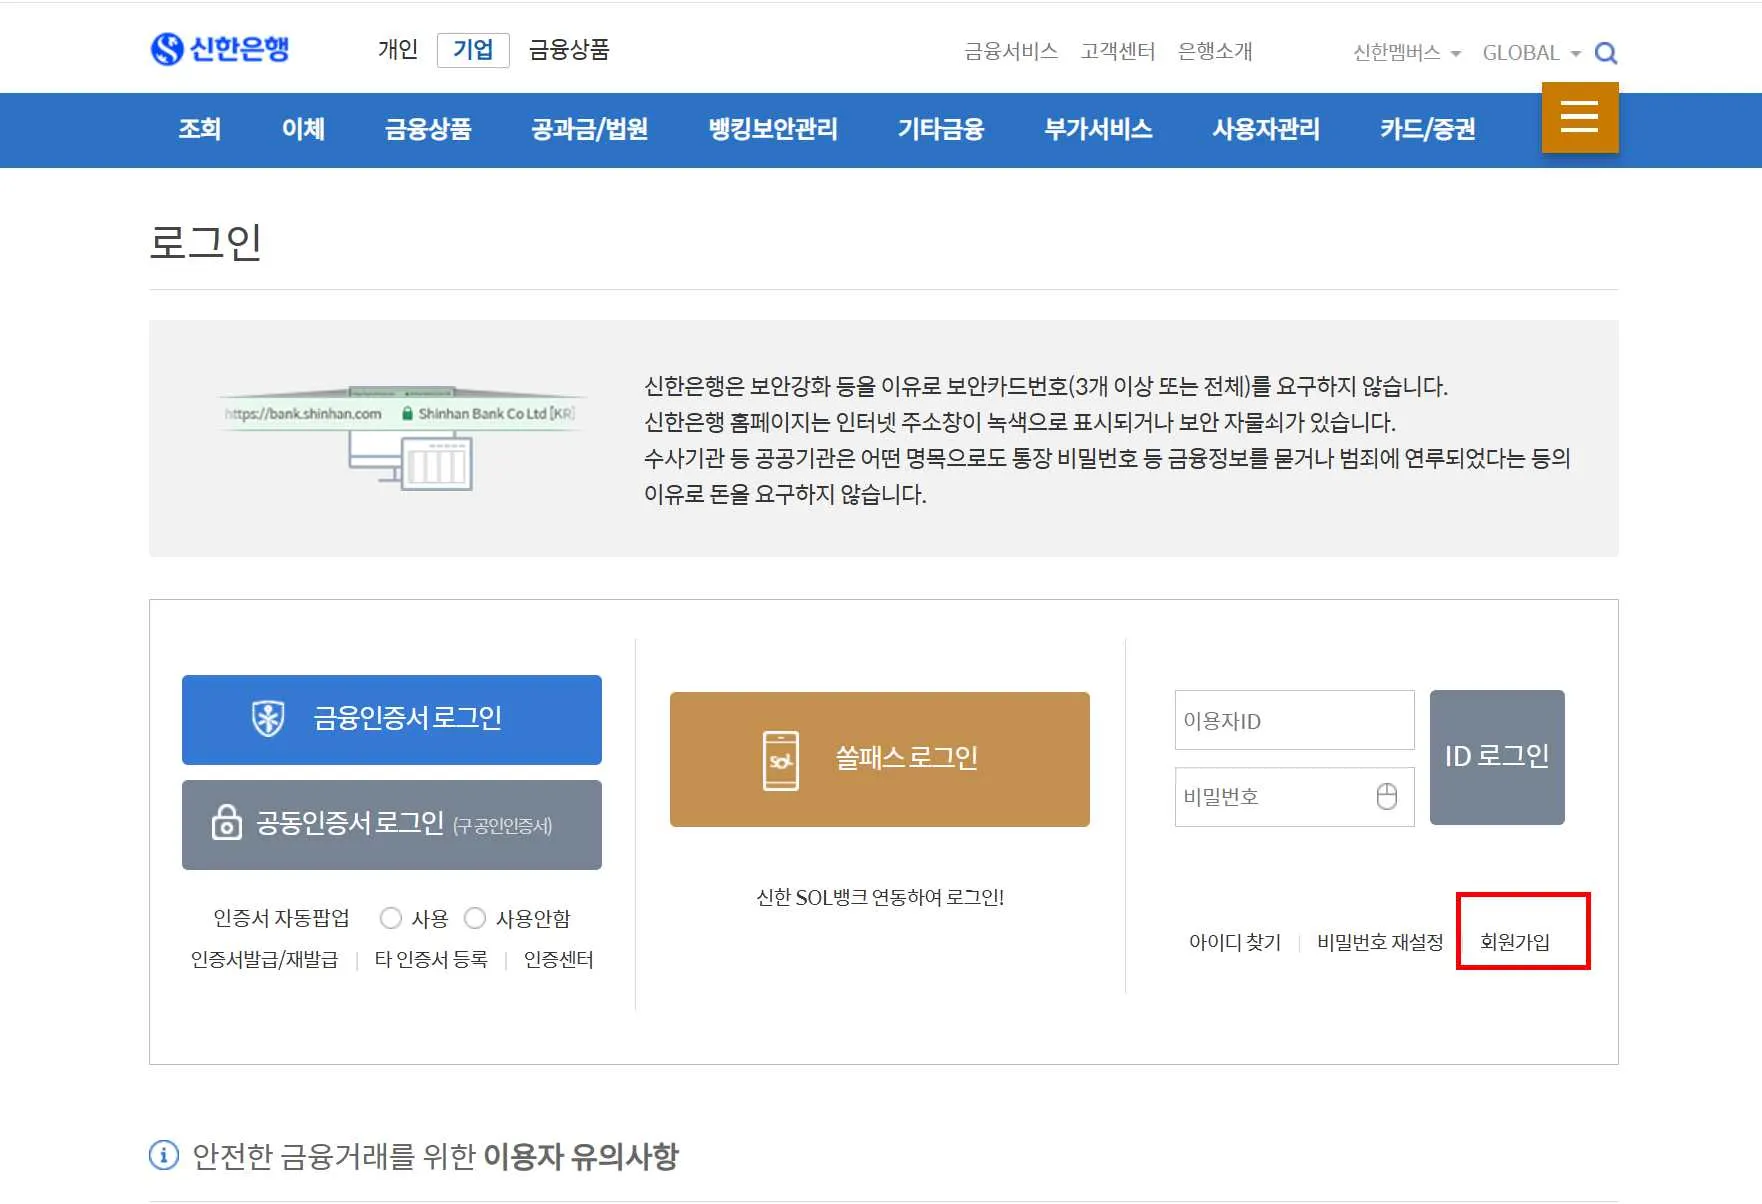Open the 조회 menu

(200, 129)
